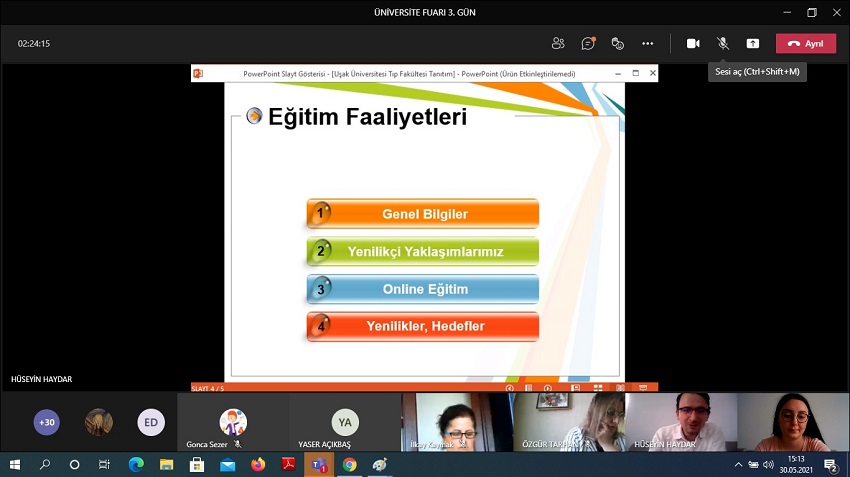Open Google Chrome from the taskbar
The image size is (850, 477).
coord(349,465)
